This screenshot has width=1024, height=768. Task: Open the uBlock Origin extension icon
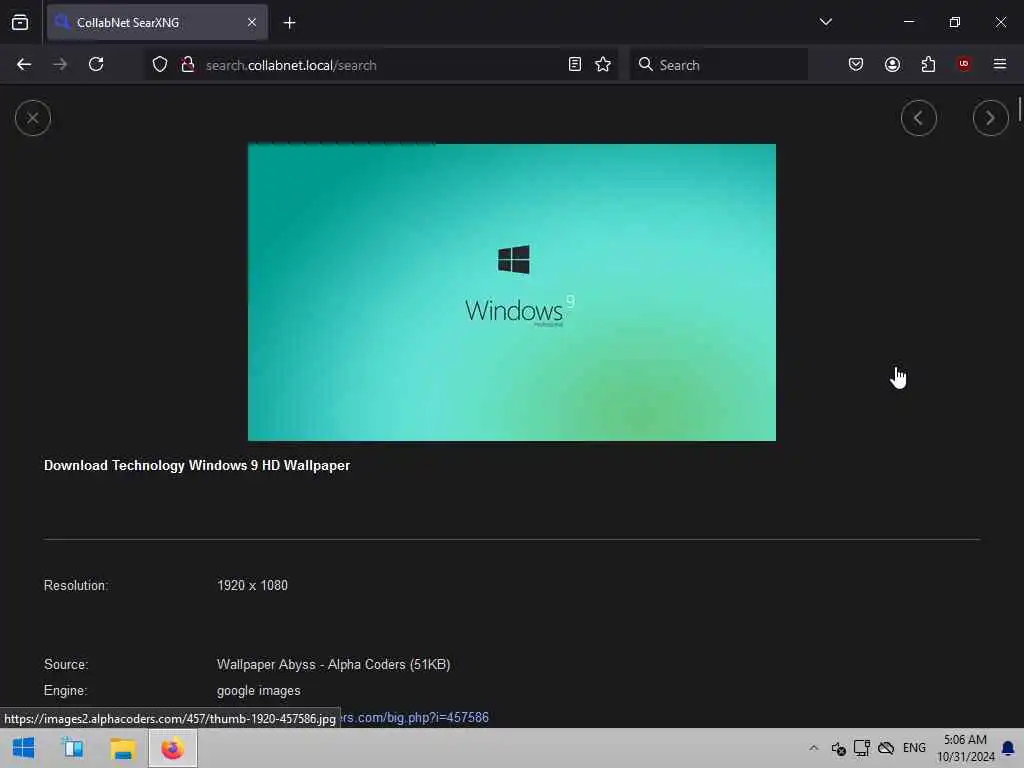(x=964, y=65)
